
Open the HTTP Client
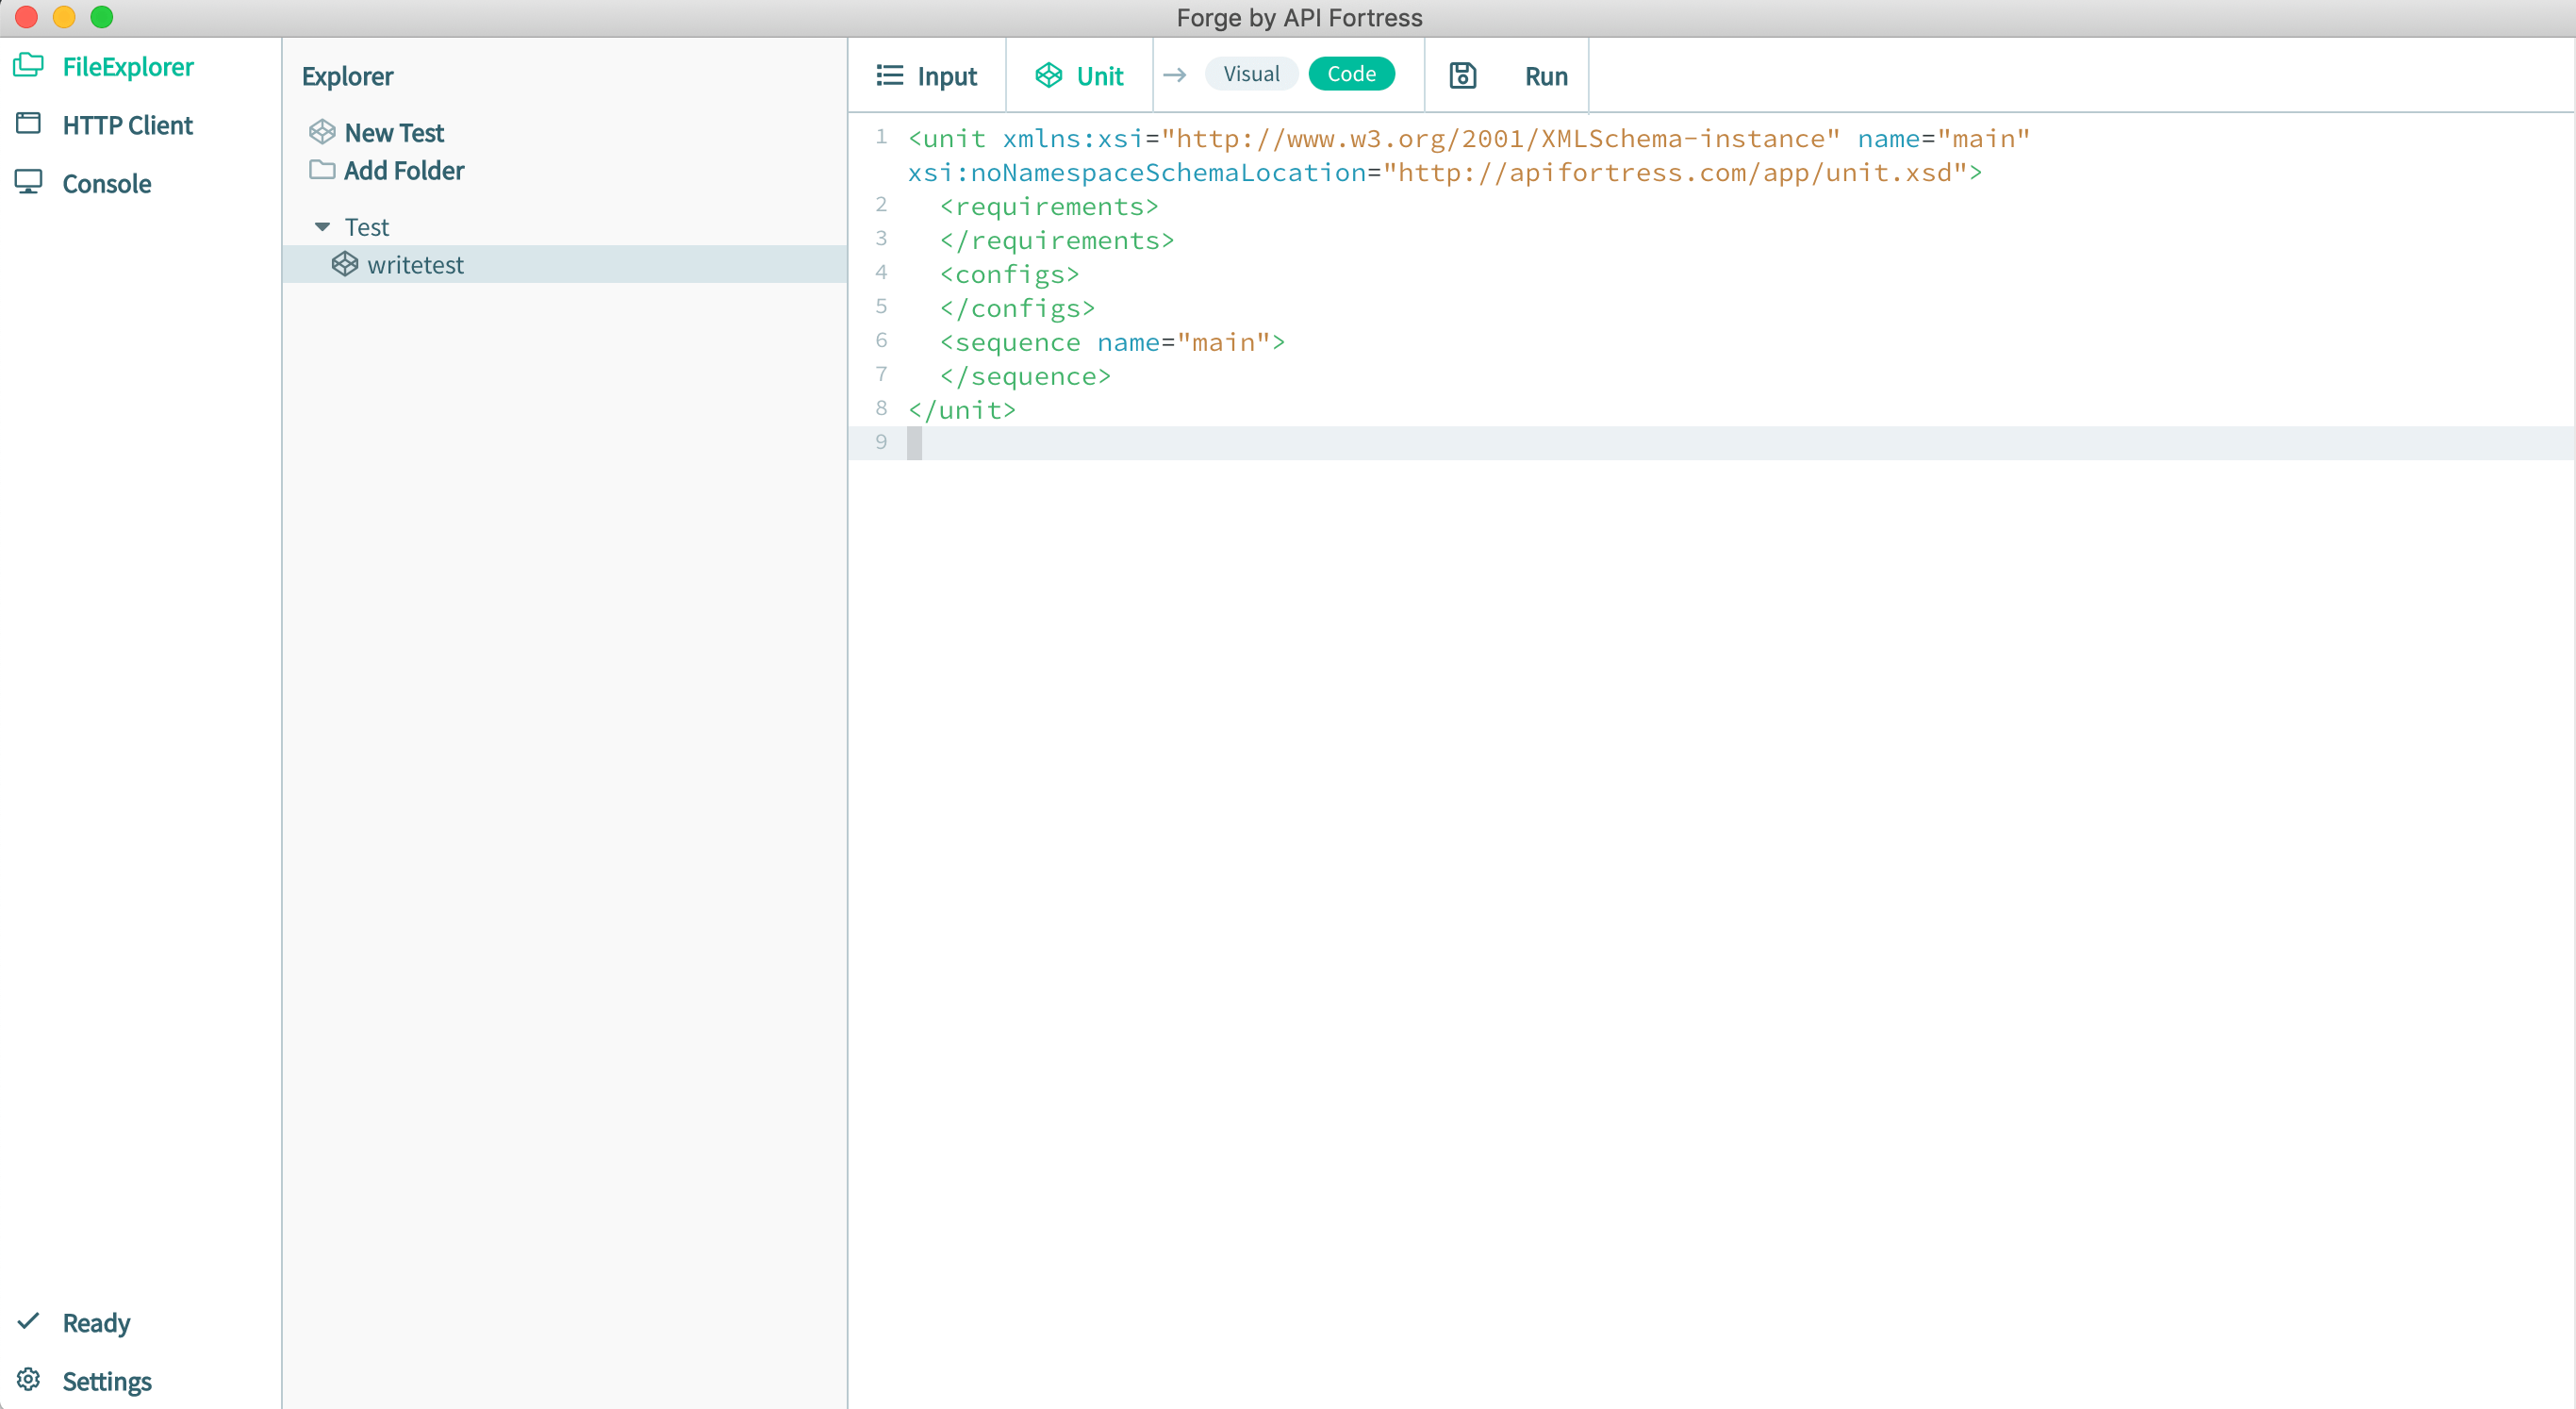127,124
